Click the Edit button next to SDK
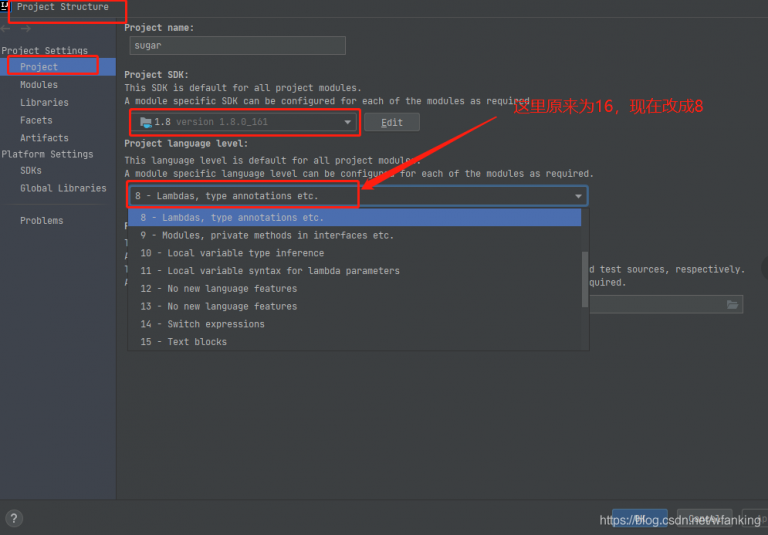768x535 pixels. click(391, 122)
